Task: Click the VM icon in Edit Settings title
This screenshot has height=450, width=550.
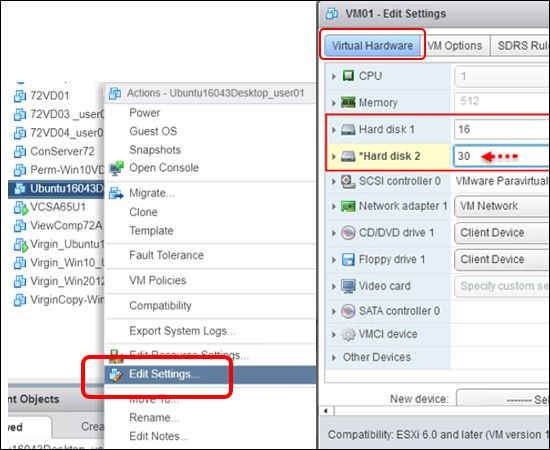Action: click(332, 14)
